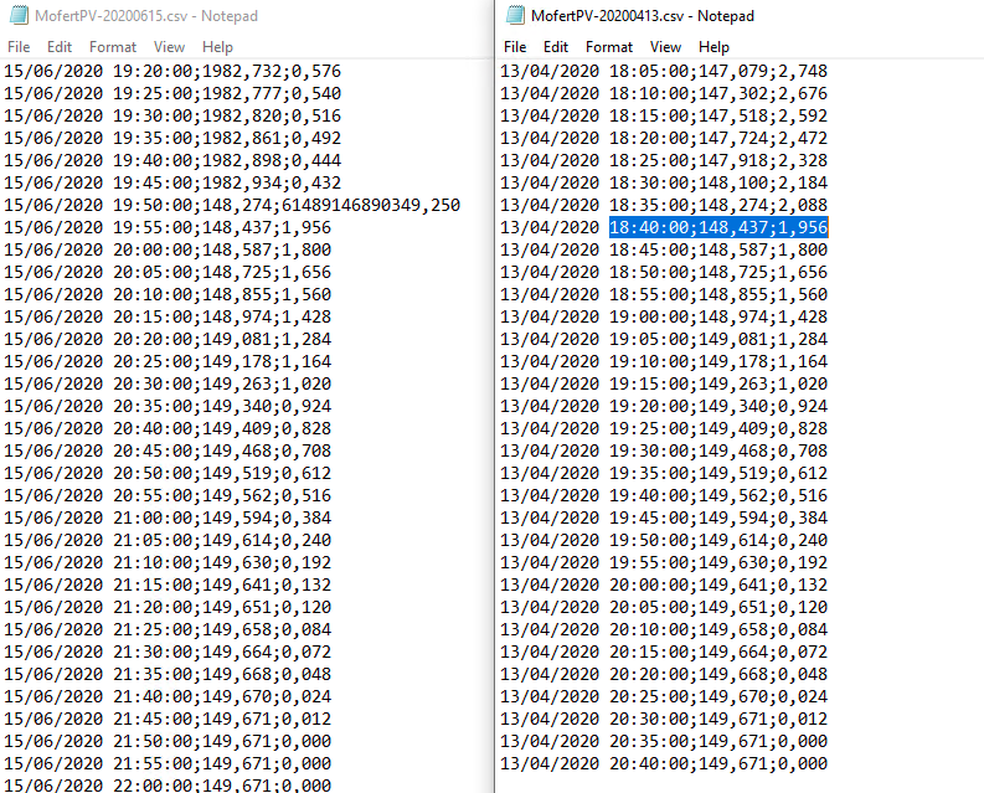This screenshot has width=984, height=793.
Task: Click line 15/06/2020 21:15:00;149,641;0,132
Action: [x=168, y=585]
